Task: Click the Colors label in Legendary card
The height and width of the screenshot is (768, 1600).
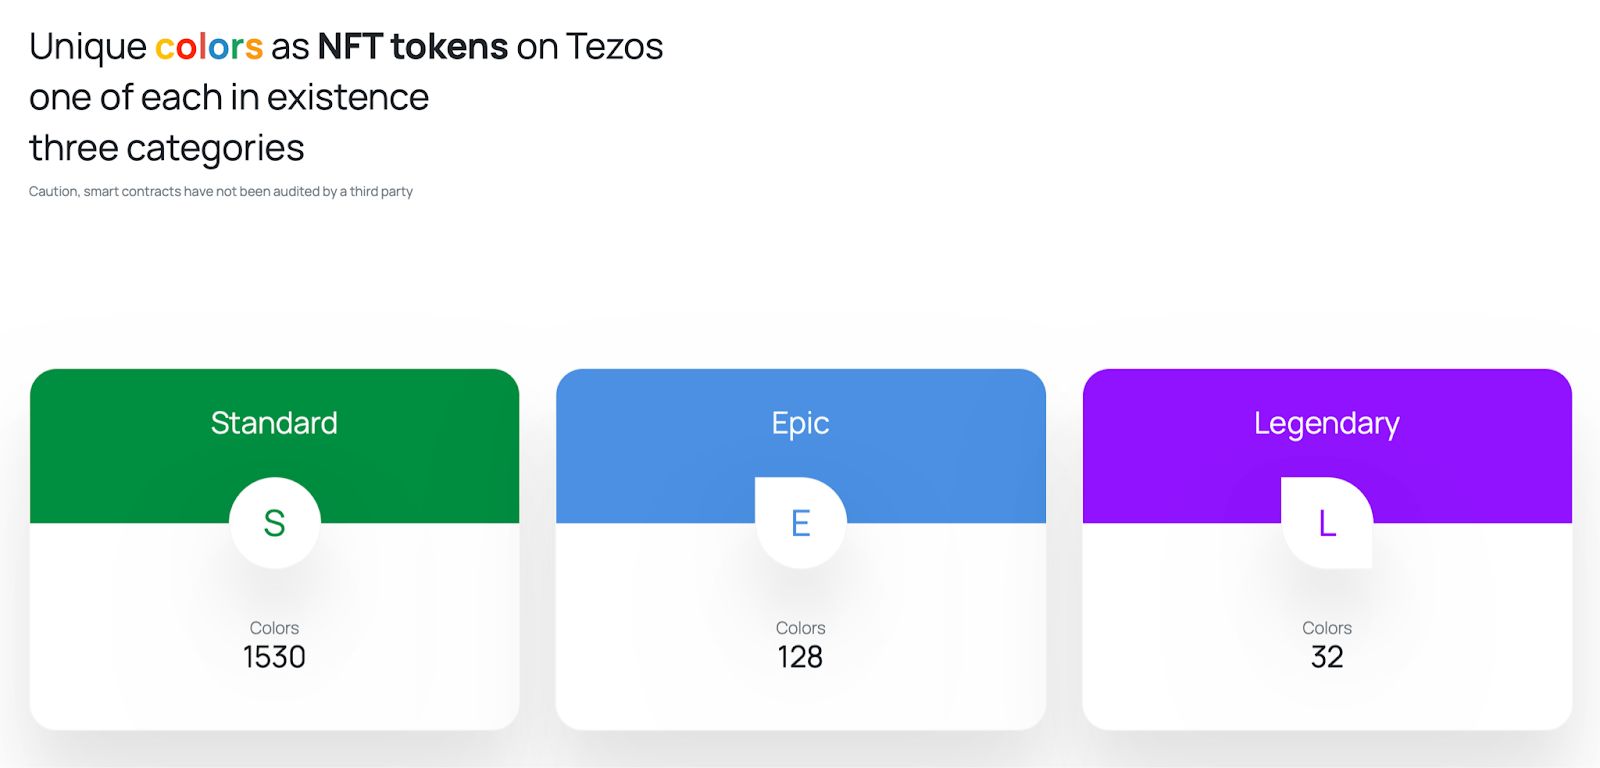Action: pyautogui.click(x=1327, y=628)
